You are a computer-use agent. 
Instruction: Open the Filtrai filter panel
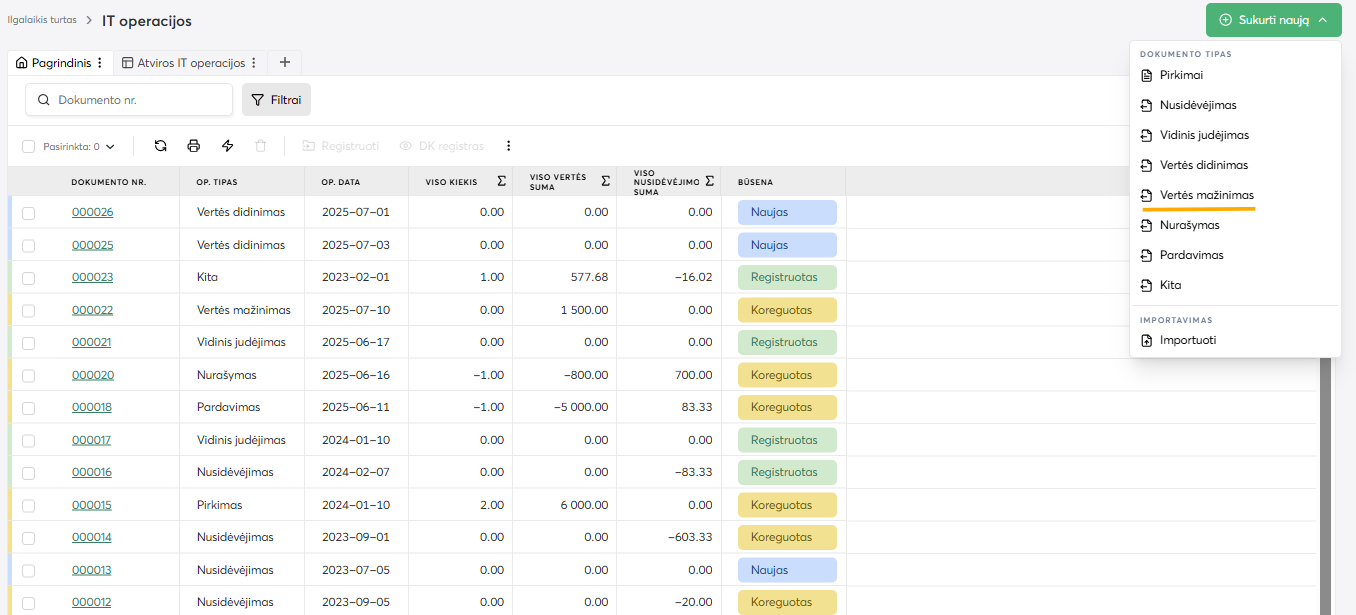tap(276, 100)
